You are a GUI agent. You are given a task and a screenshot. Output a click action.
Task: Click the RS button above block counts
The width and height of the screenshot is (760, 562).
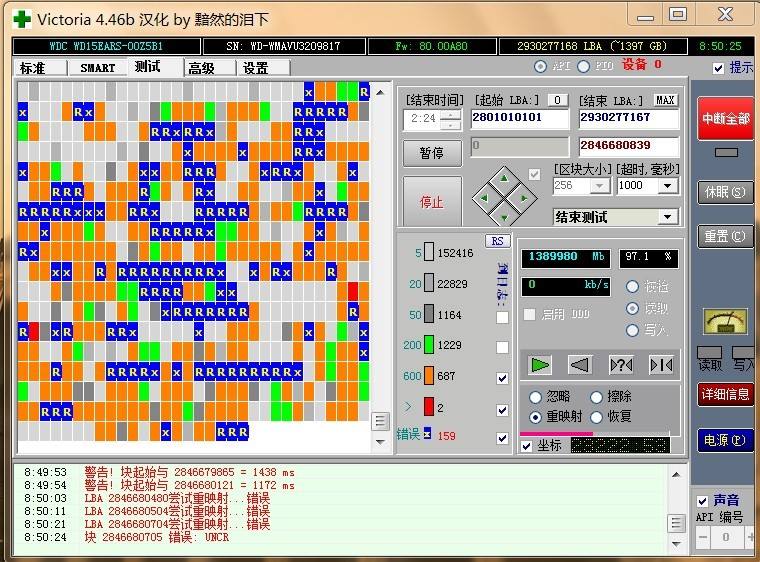click(497, 241)
